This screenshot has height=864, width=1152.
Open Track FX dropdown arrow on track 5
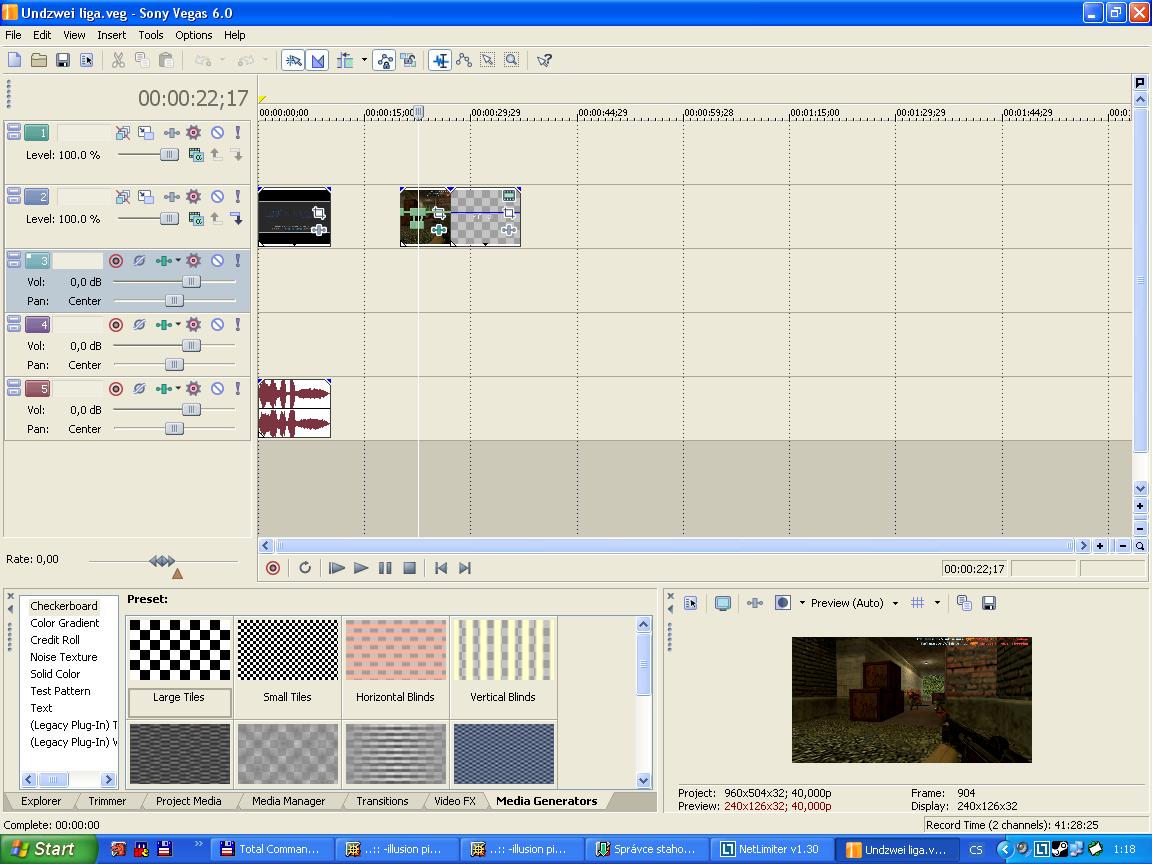point(179,389)
